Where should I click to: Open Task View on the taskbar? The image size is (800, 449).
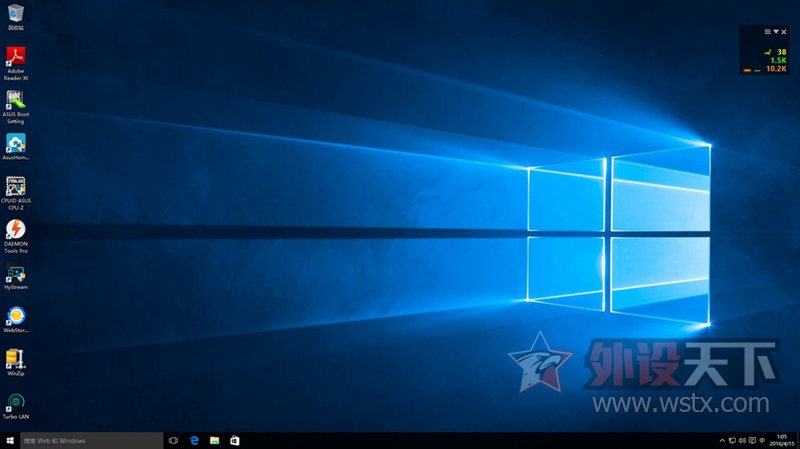(x=173, y=440)
